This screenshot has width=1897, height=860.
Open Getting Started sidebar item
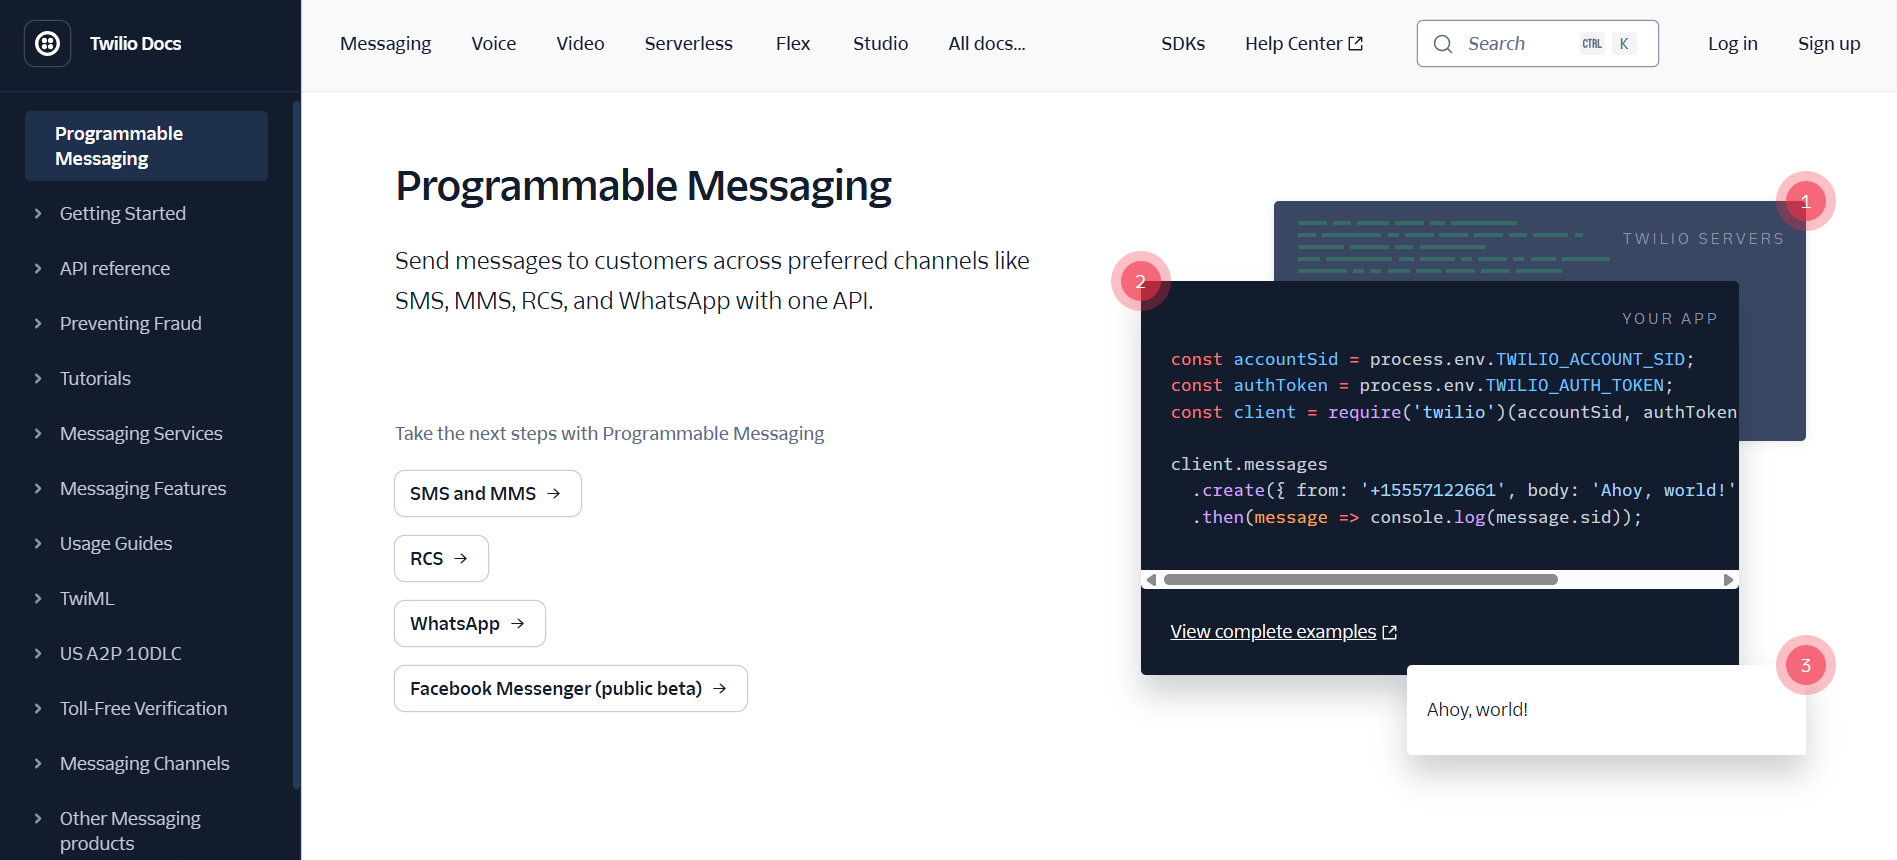[x=123, y=213]
